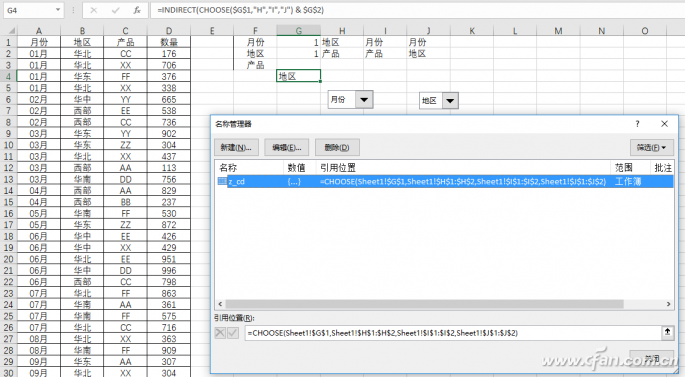The image size is (685, 377).
Task: Open the Name Box dropdown arrow
Action: [58, 10]
